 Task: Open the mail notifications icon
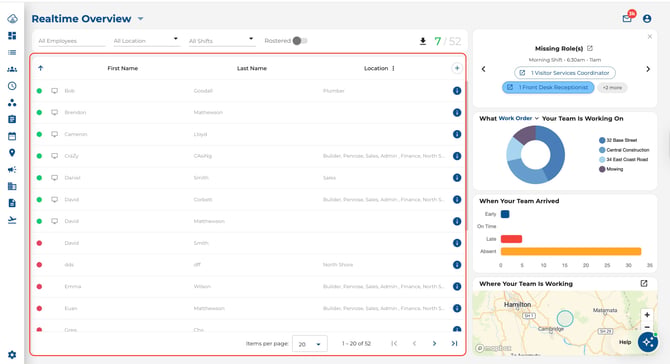pos(627,18)
